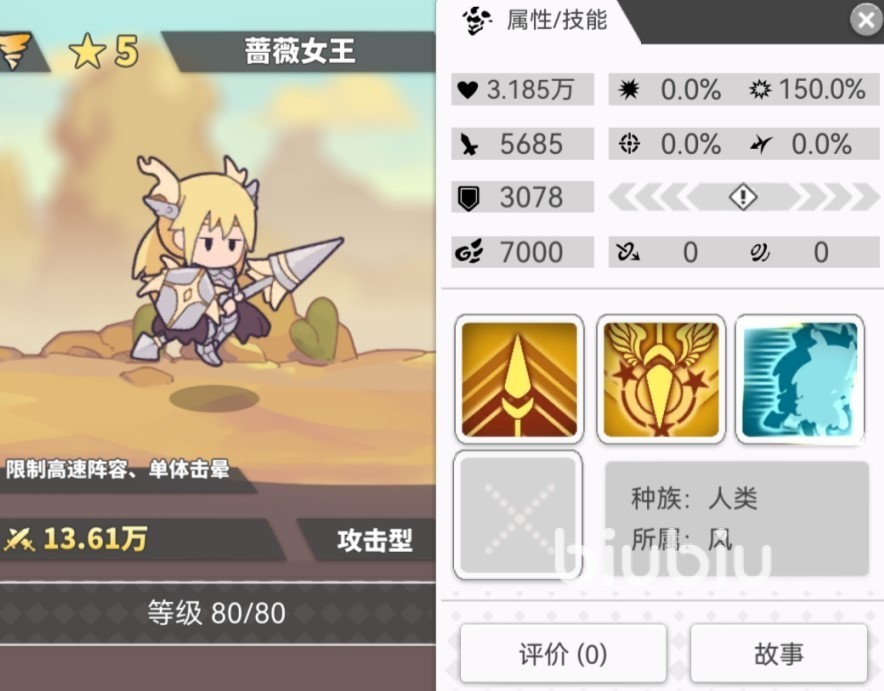The height and width of the screenshot is (691, 884).
Task: Tap the speed stat icon beside 7000
Action: point(468,252)
